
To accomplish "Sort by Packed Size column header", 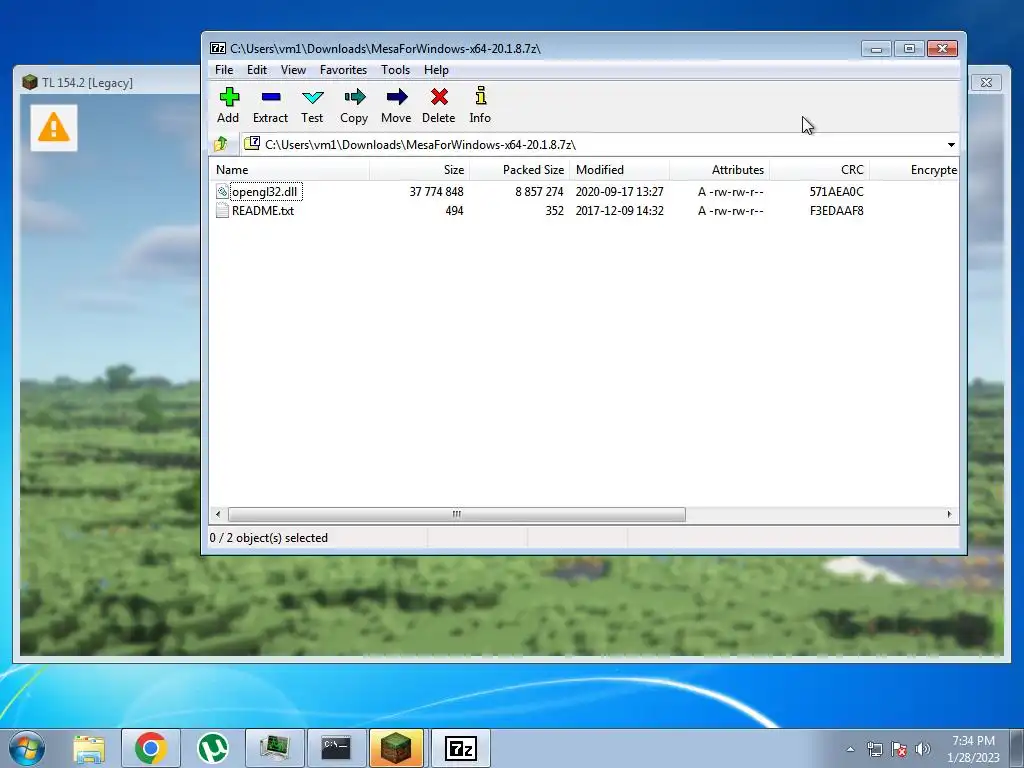I will point(519,170).
